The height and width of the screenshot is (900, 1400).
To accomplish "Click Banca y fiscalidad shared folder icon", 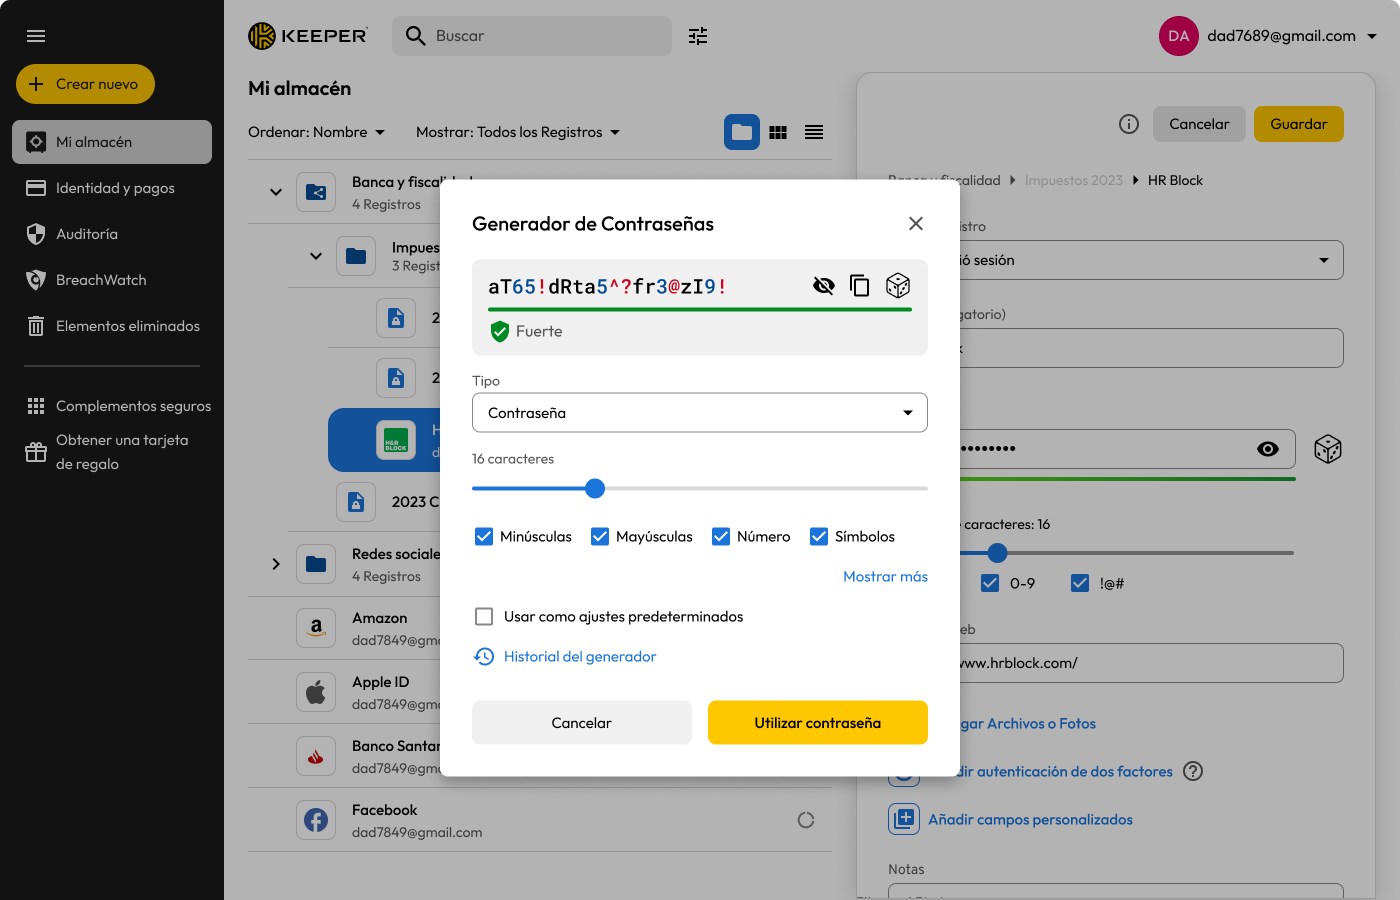I will [x=316, y=192].
